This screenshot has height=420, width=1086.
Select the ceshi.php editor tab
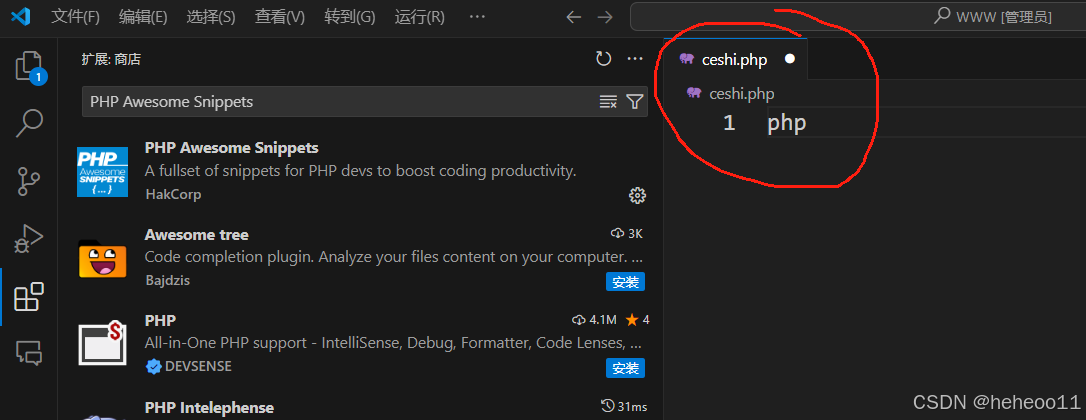coord(736,59)
